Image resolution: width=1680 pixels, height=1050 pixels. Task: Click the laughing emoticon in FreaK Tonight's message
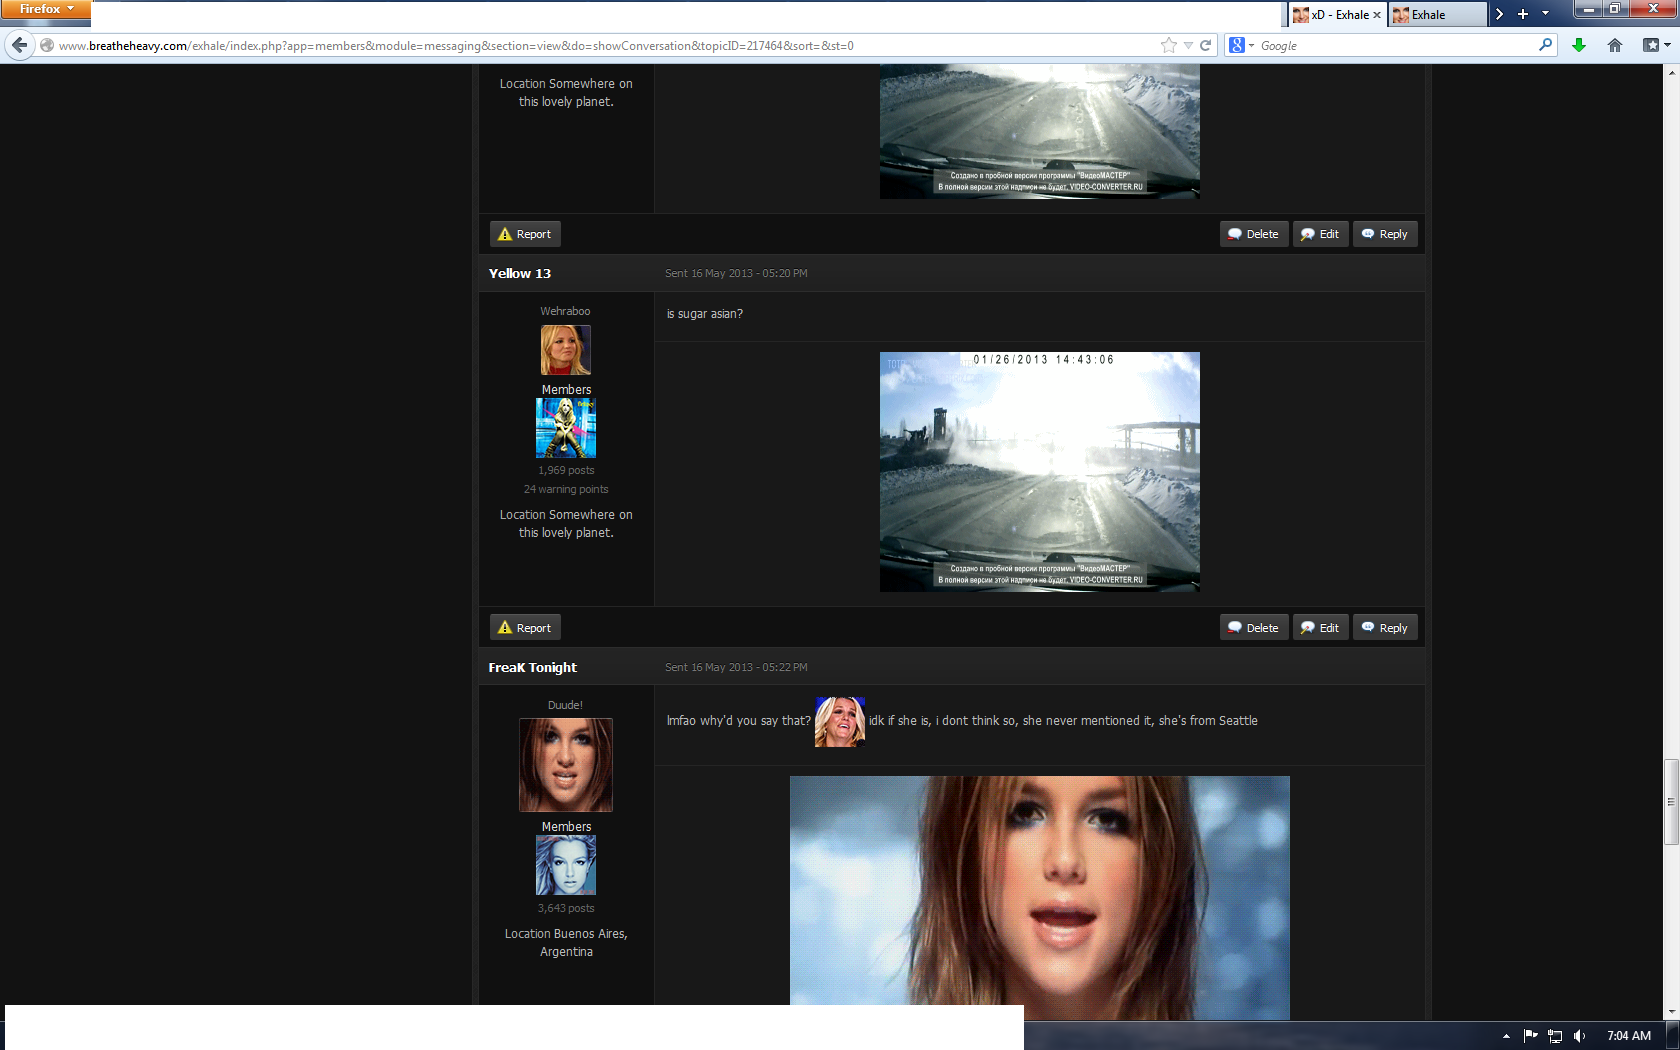[840, 722]
